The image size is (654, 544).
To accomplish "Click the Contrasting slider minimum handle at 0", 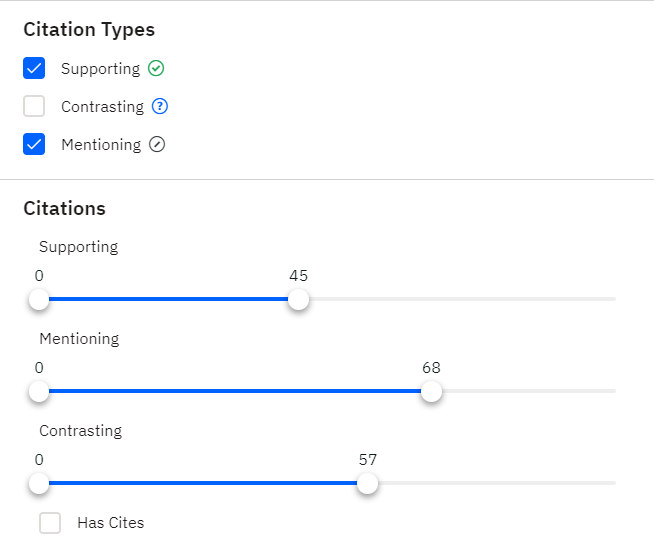I will click(x=39, y=483).
